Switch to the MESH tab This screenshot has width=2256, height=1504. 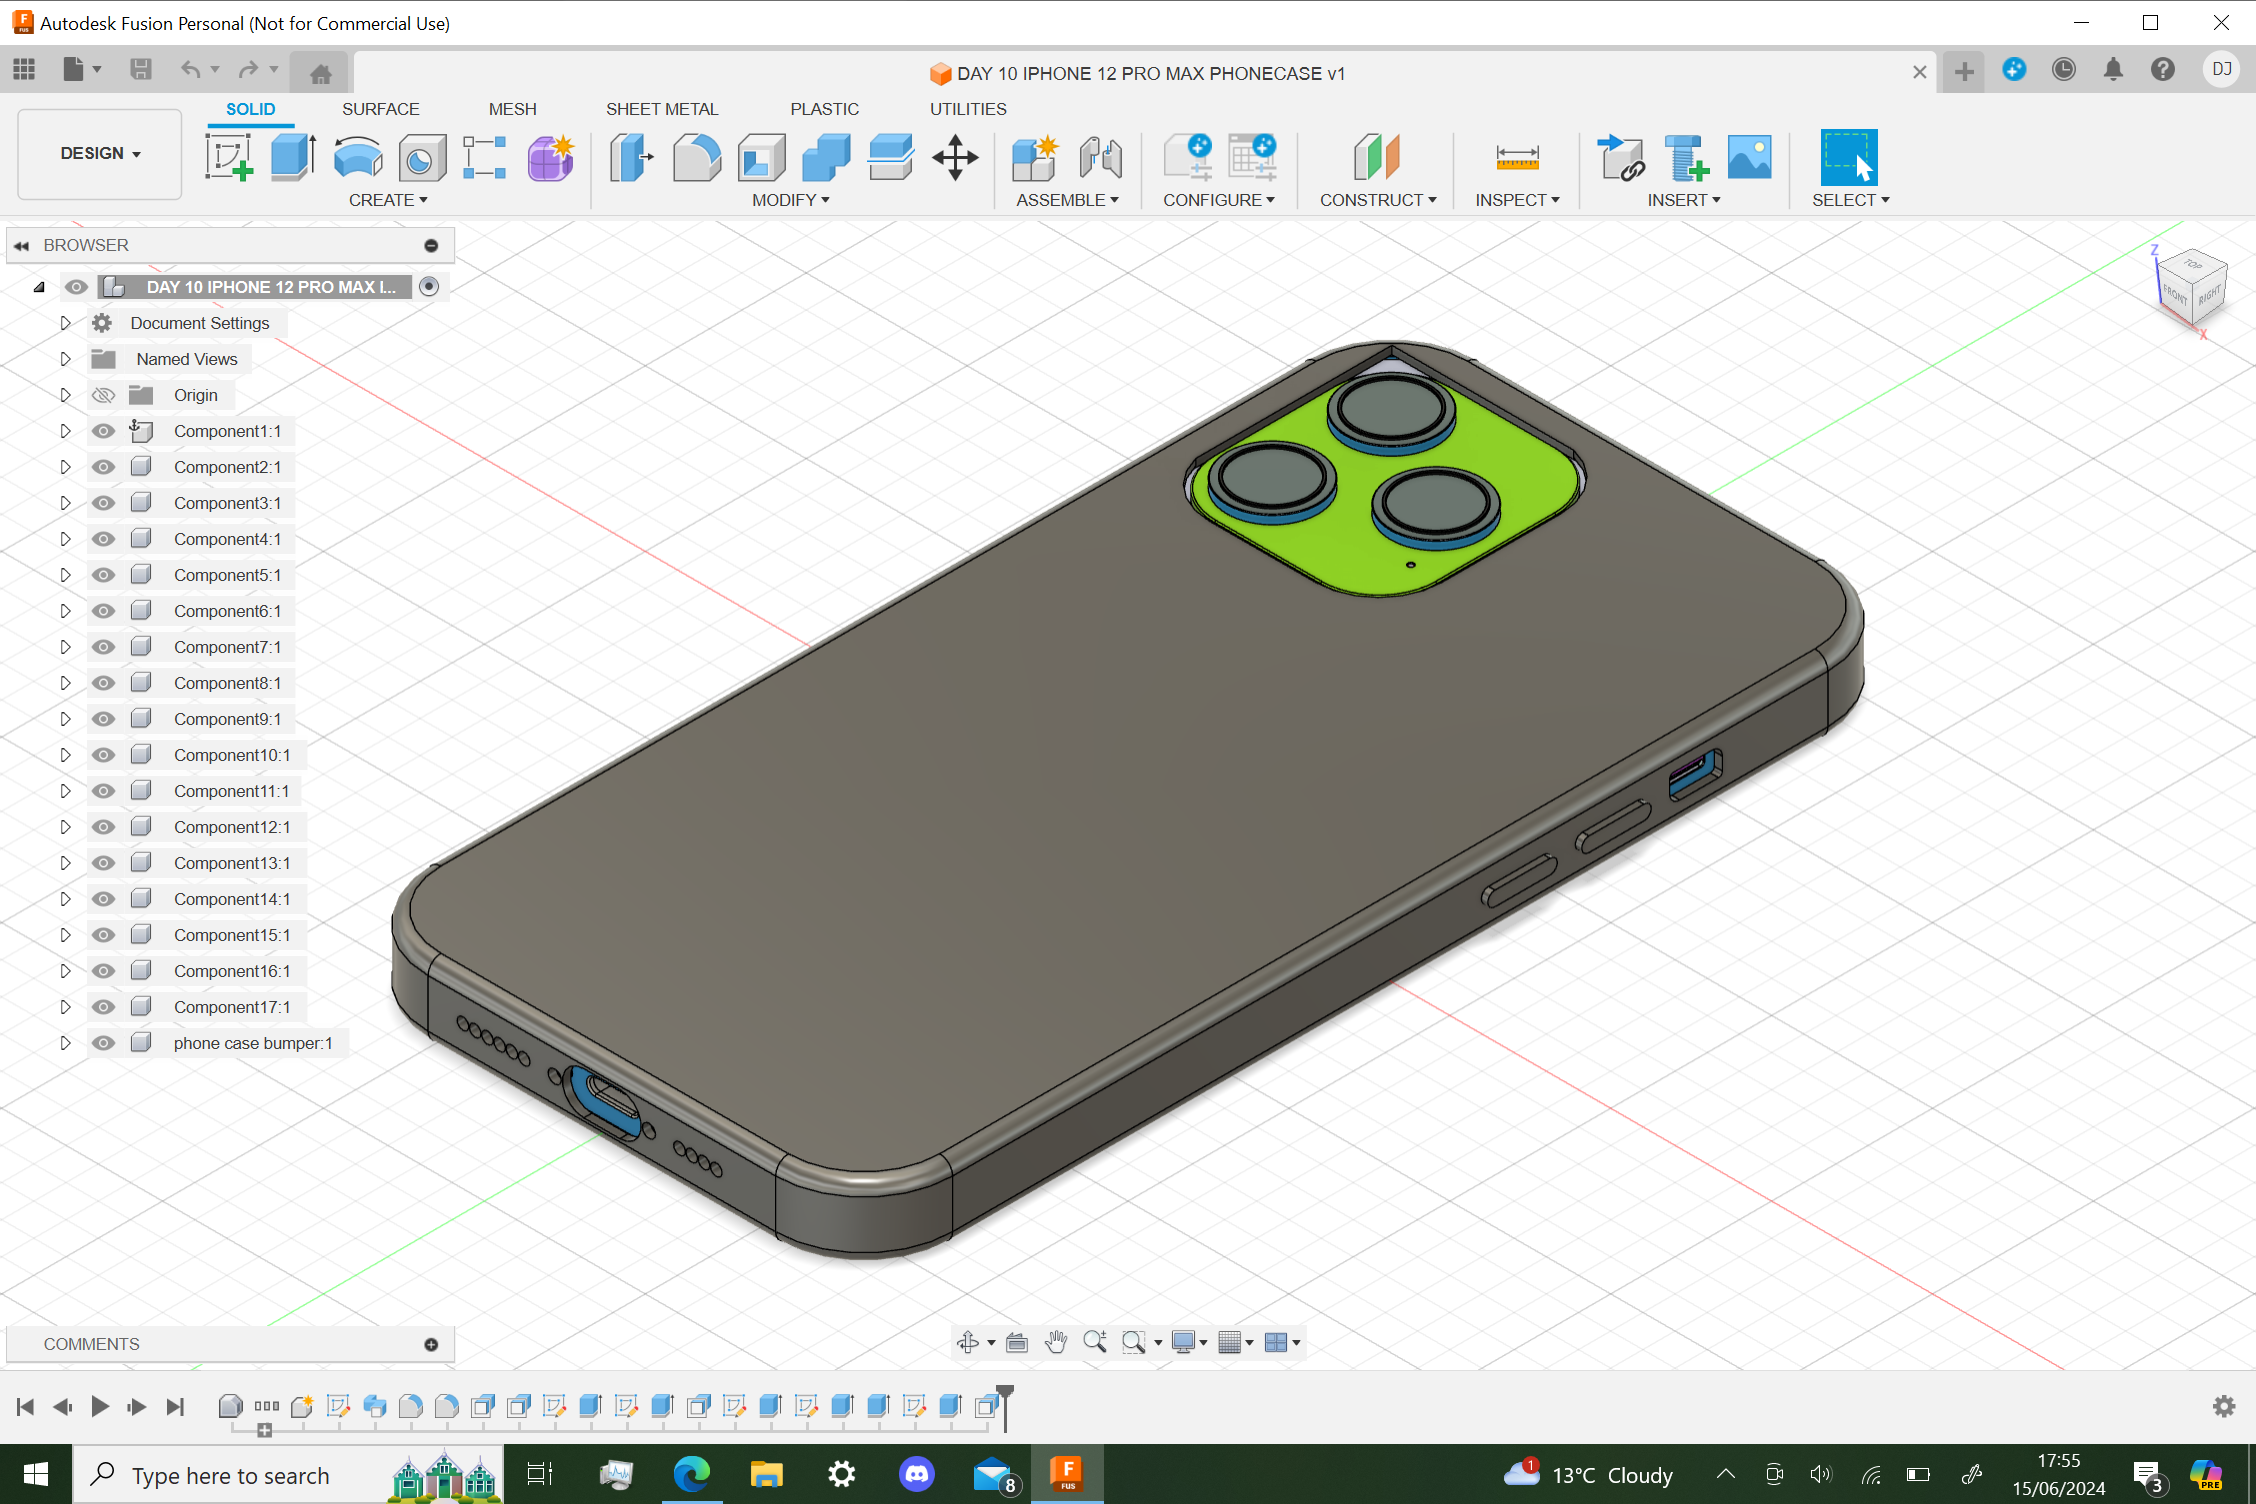pyautogui.click(x=512, y=109)
